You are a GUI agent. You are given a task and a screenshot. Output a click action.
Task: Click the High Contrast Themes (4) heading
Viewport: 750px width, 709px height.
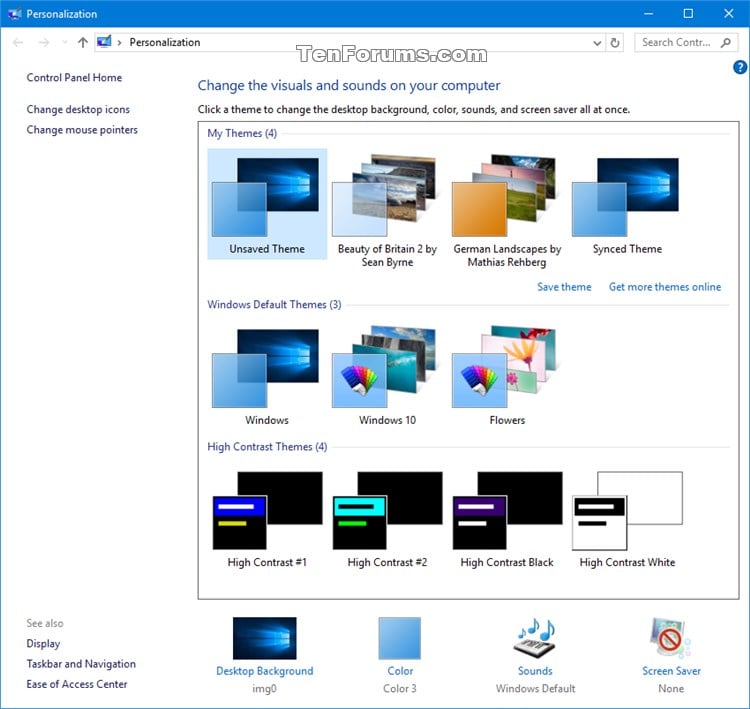[x=267, y=447]
